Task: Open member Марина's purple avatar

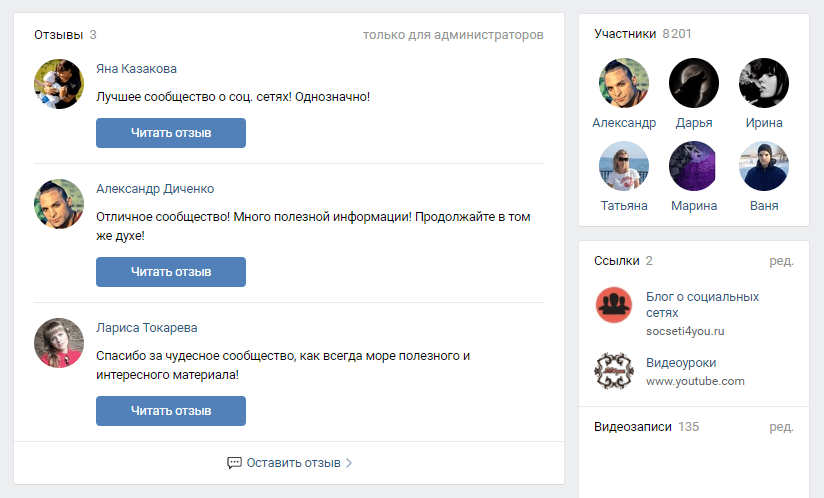Action: tap(694, 166)
